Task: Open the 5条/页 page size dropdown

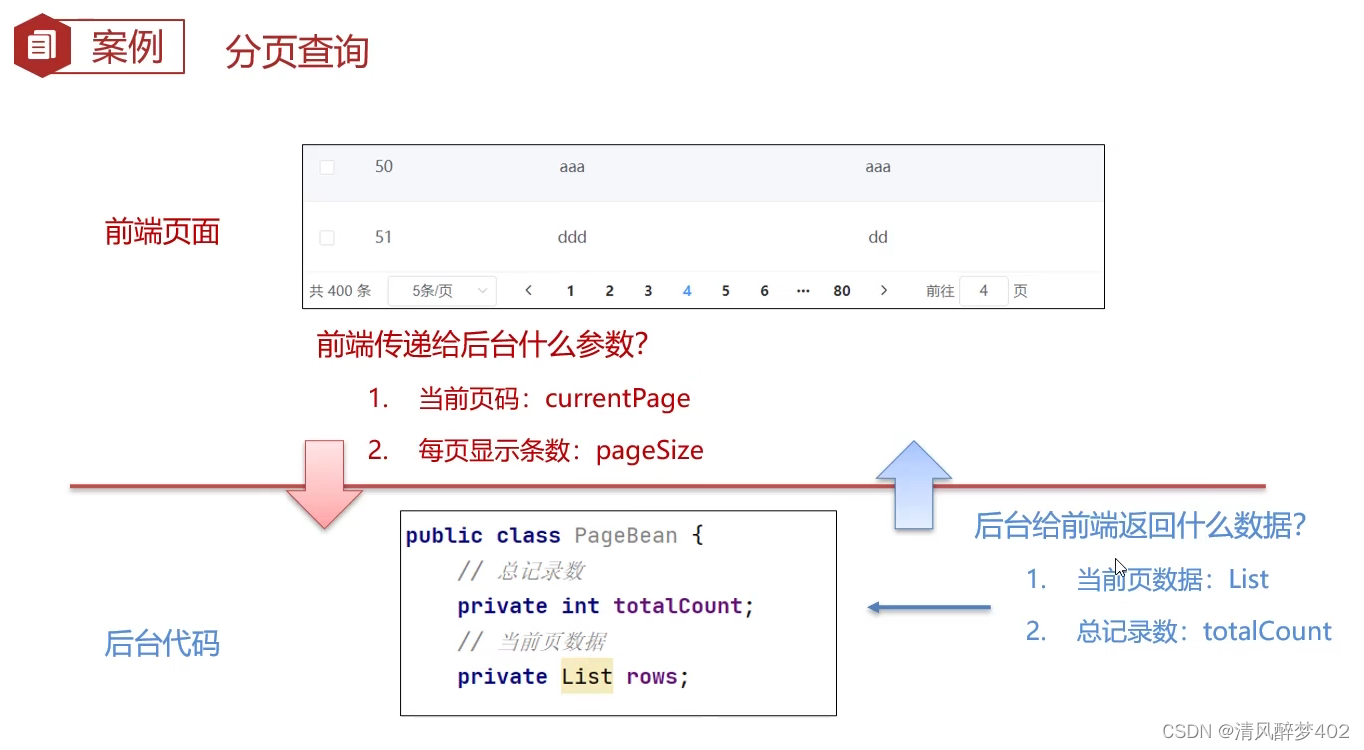Action: [441, 291]
